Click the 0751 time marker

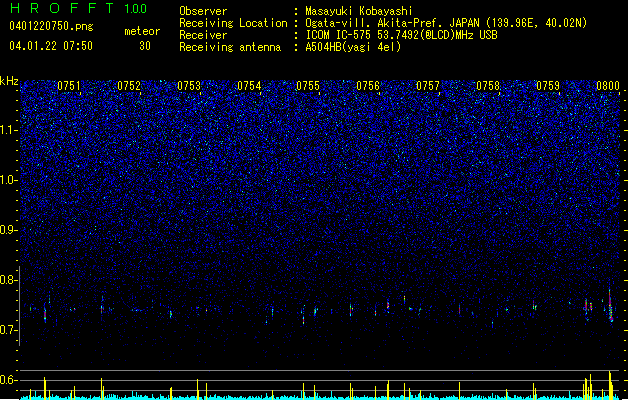(69, 86)
